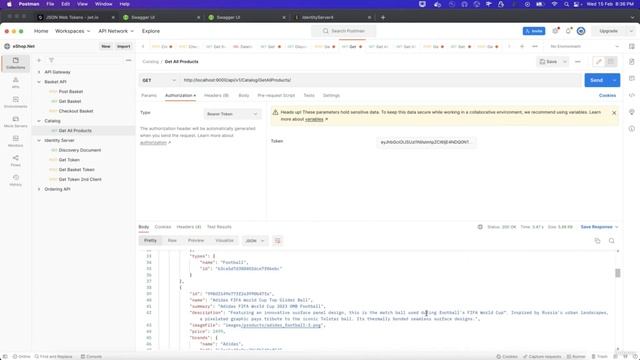Screen dimensions: 640x360
Task: Click the comment mode icon beside the pencil
Action: [611, 62]
